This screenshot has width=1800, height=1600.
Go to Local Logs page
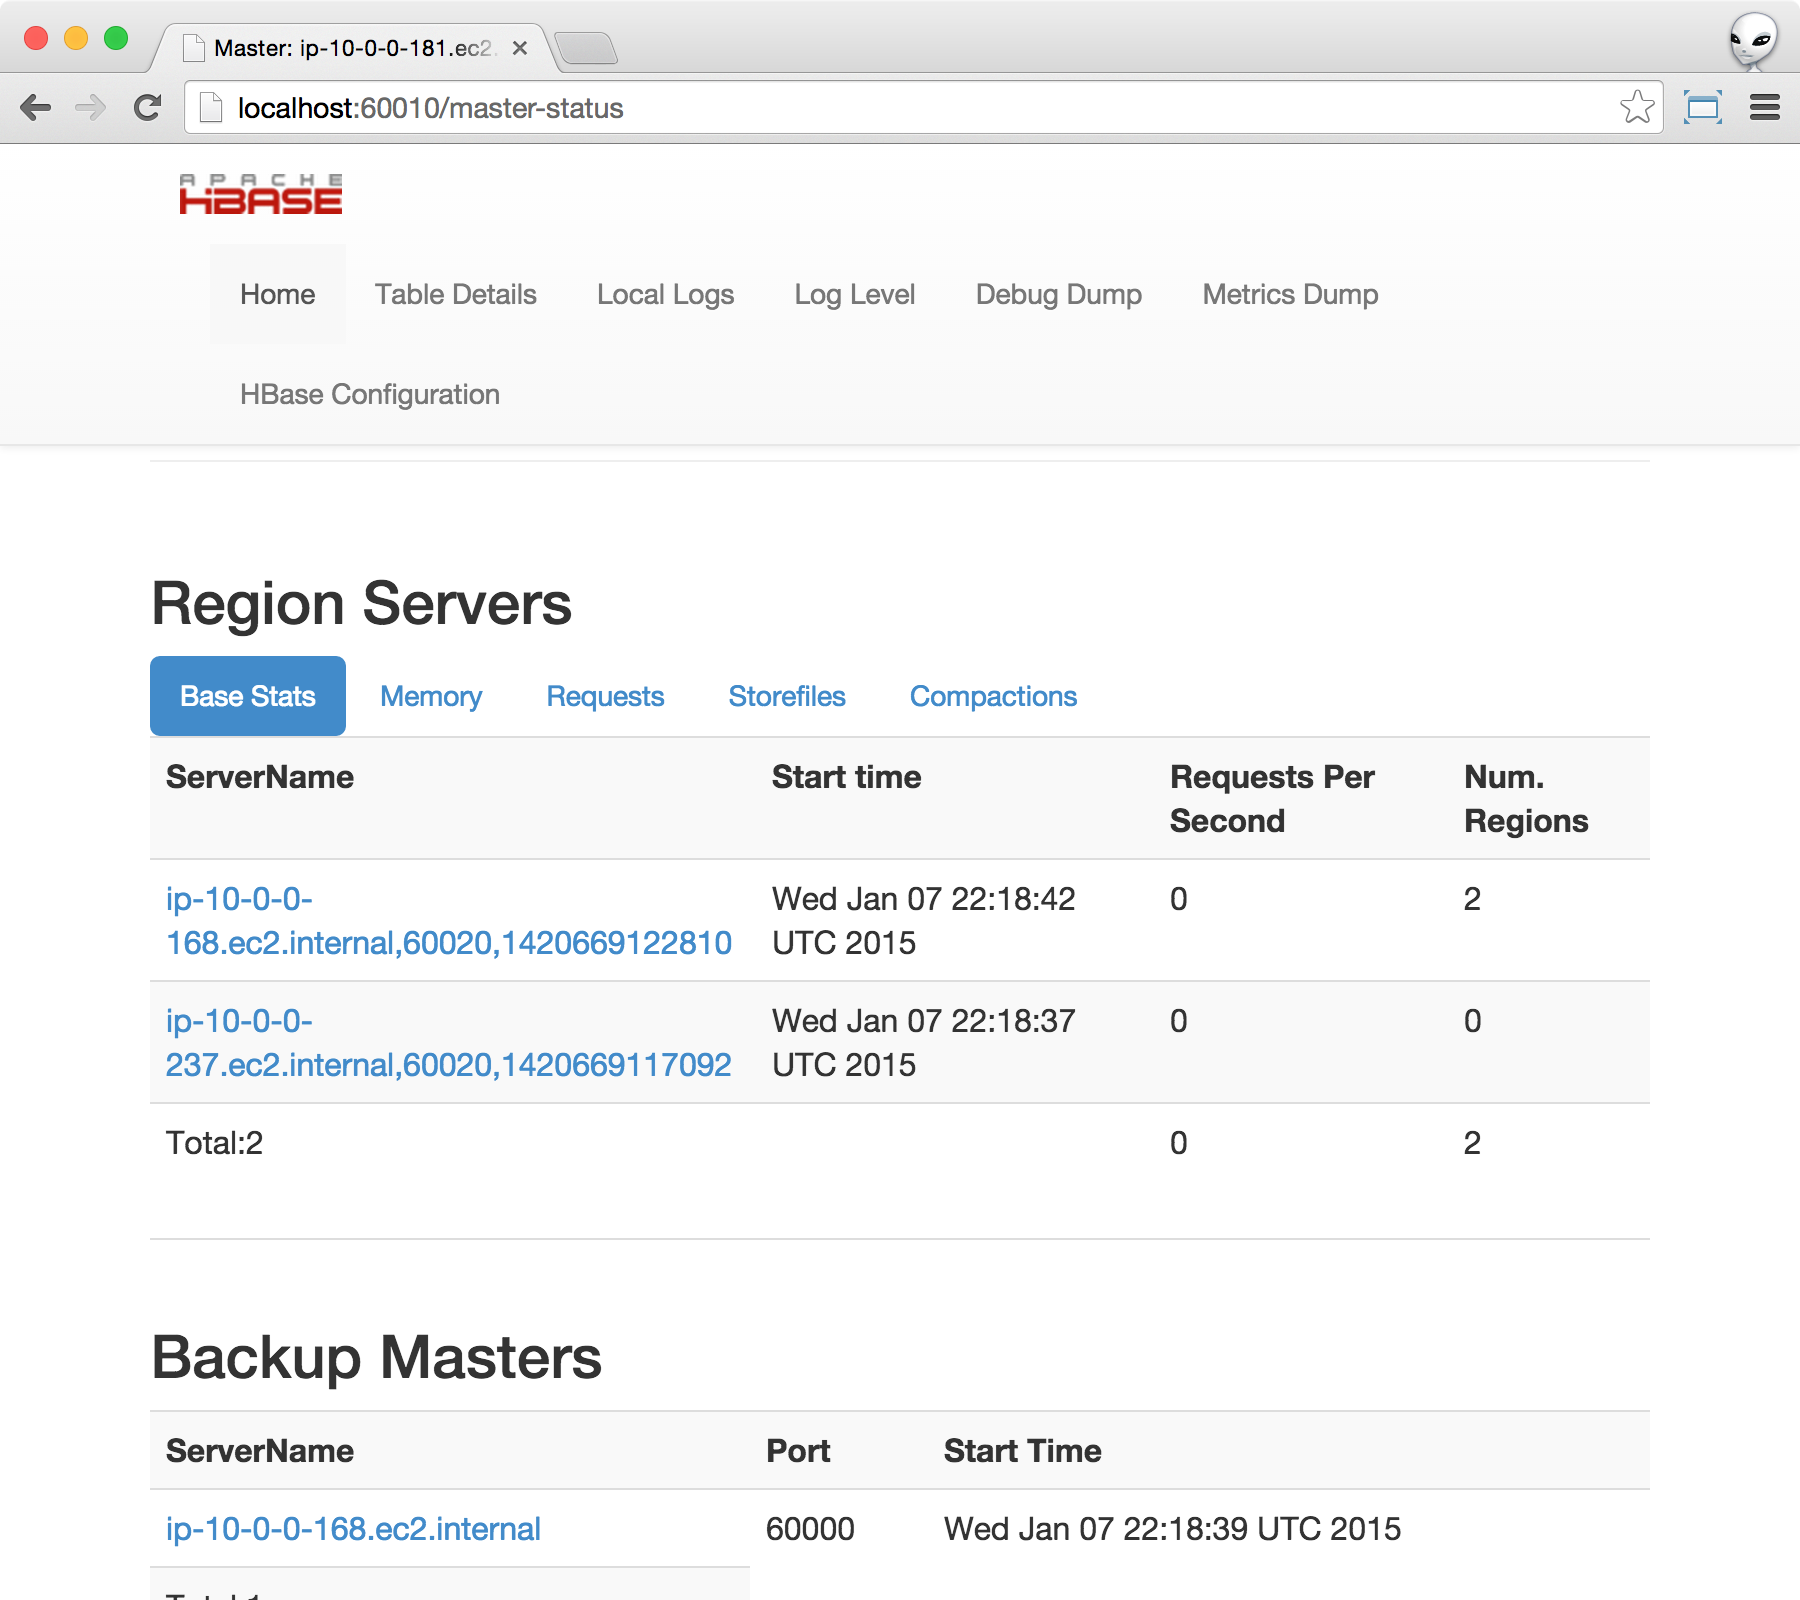click(x=665, y=294)
